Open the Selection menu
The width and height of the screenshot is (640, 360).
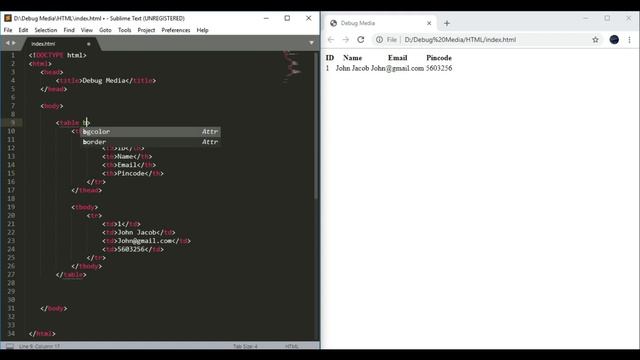tap(46, 30)
